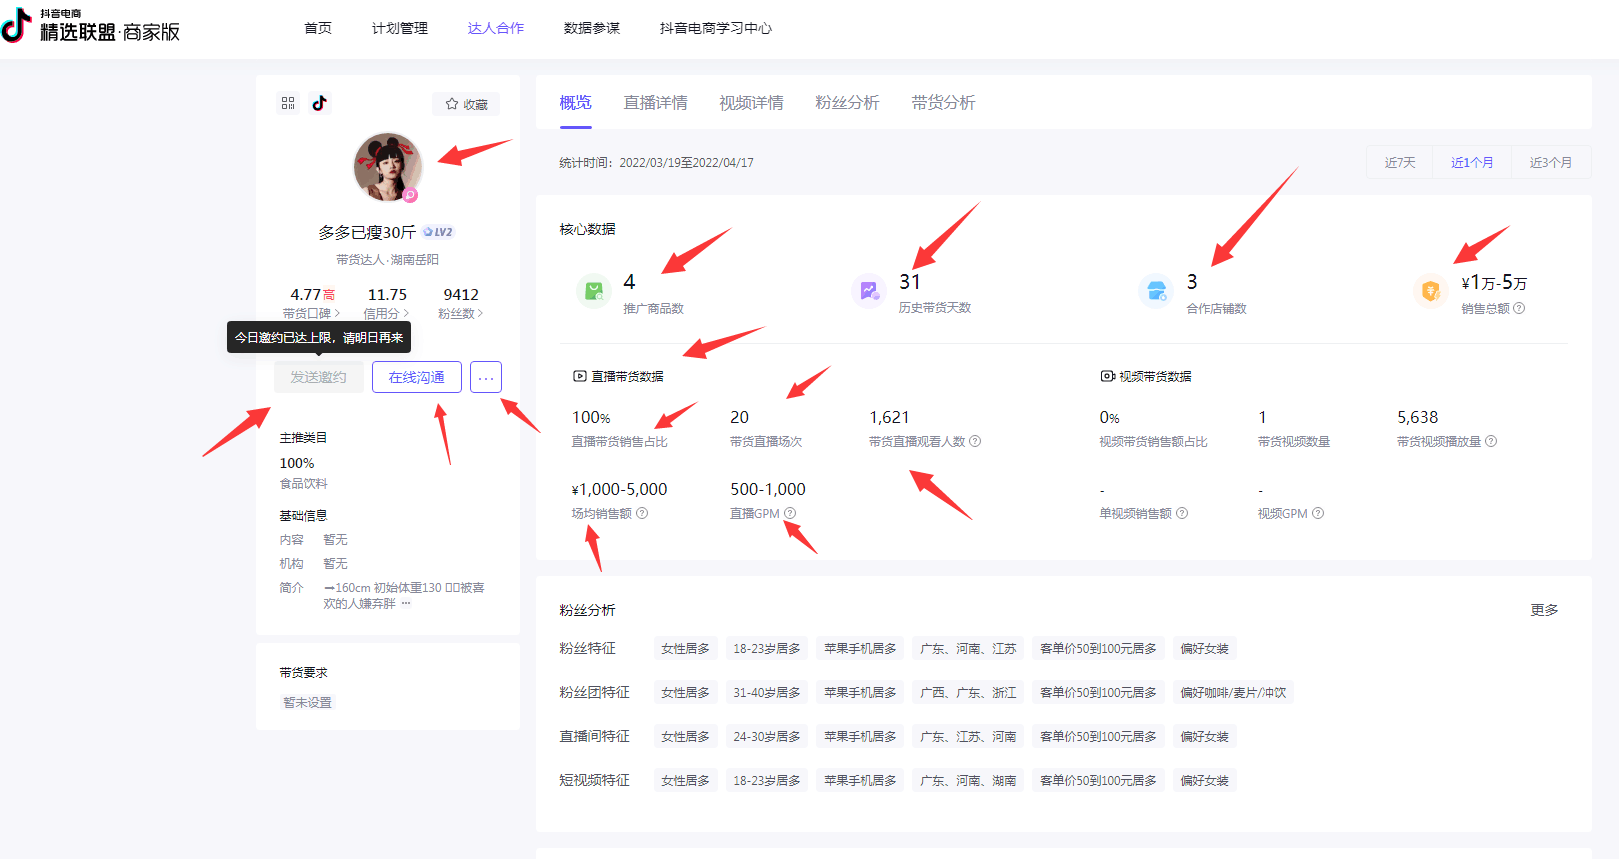The width and height of the screenshot is (1619, 859).
Task: Click the 在线沟通 chat button
Action: [417, 377]
